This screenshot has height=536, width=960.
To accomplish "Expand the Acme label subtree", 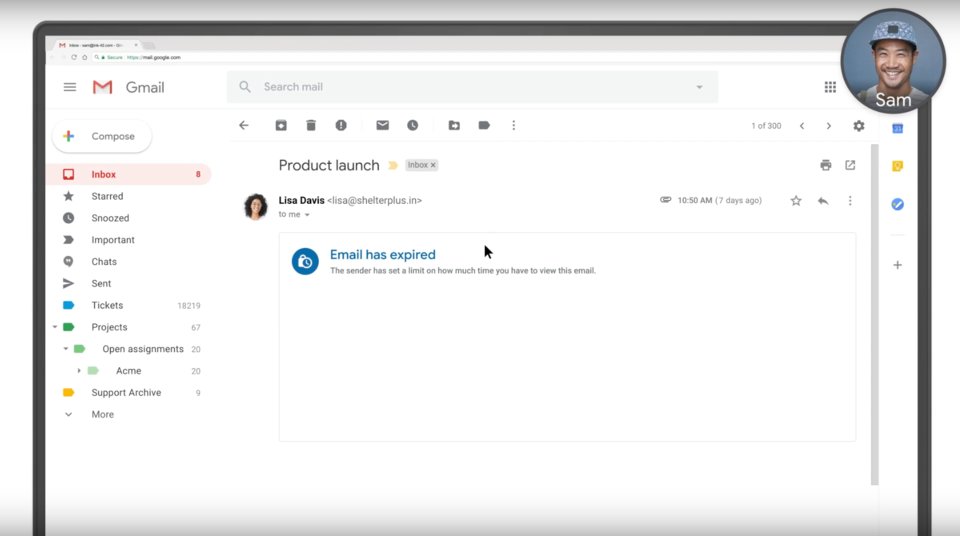I will [79, 371].
